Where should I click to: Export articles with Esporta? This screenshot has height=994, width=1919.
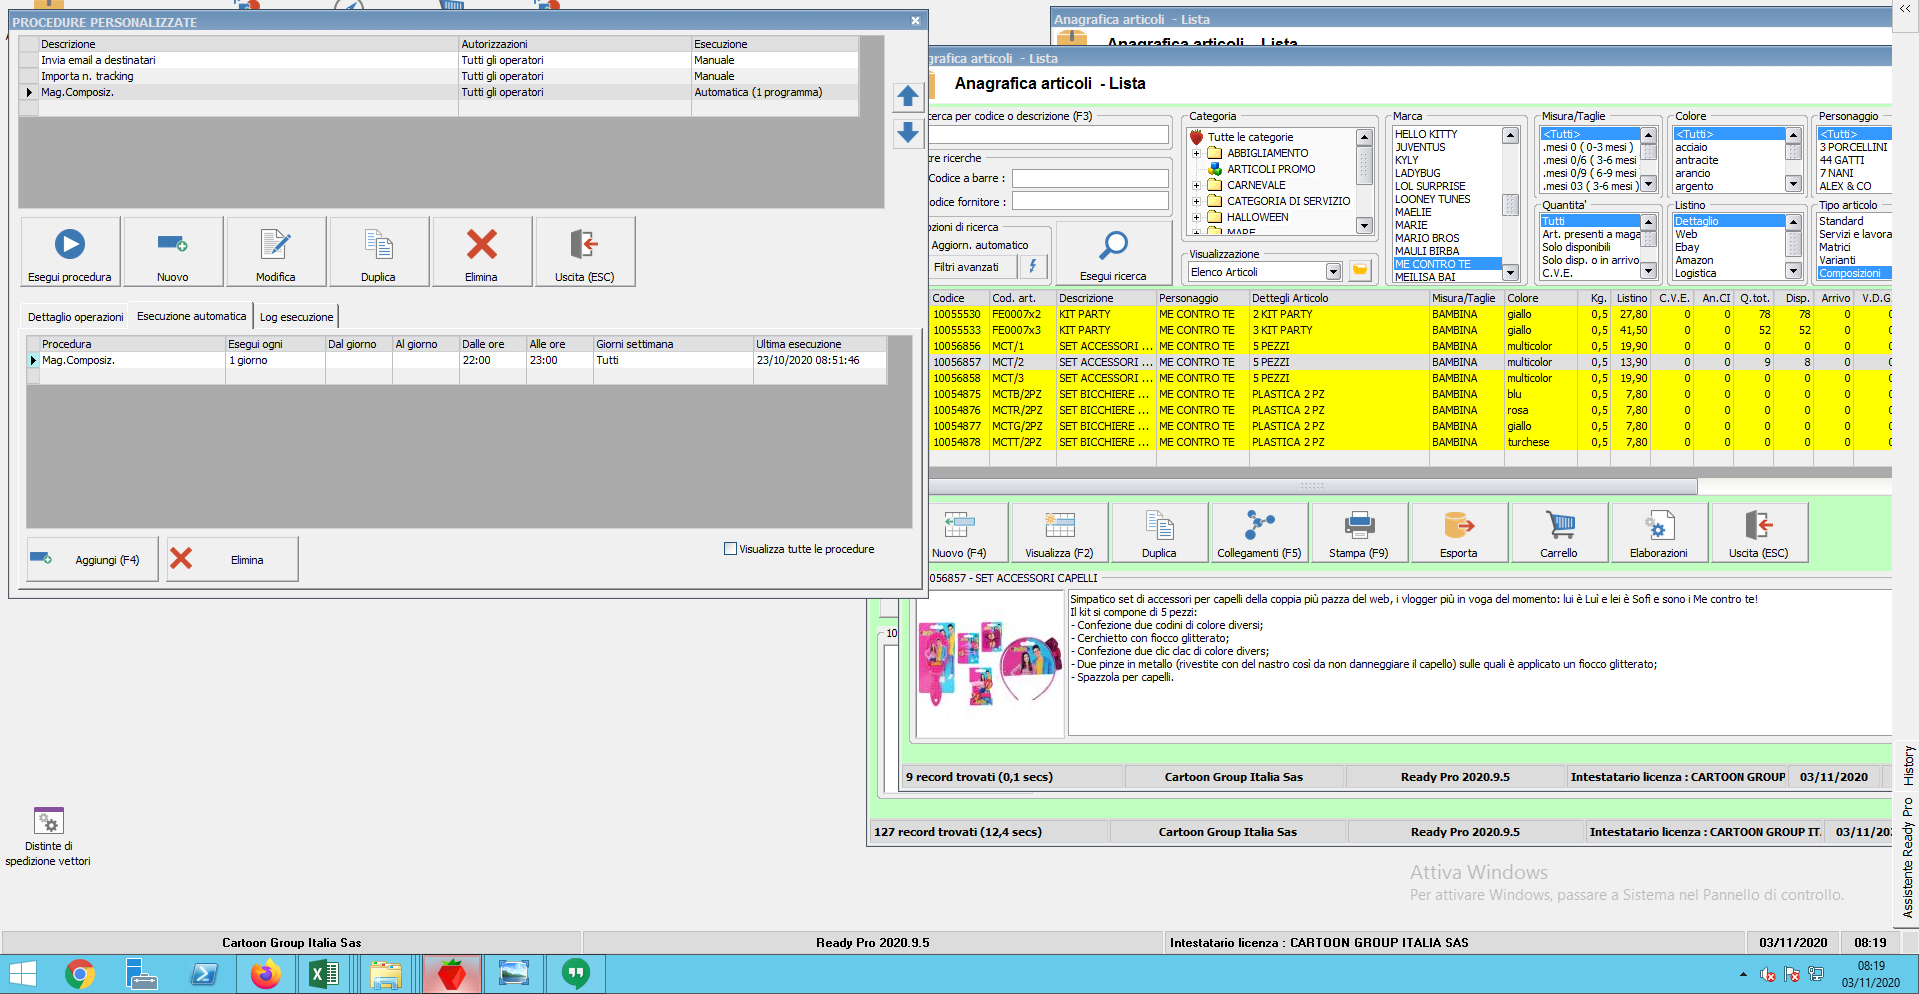coord(1459,532)
